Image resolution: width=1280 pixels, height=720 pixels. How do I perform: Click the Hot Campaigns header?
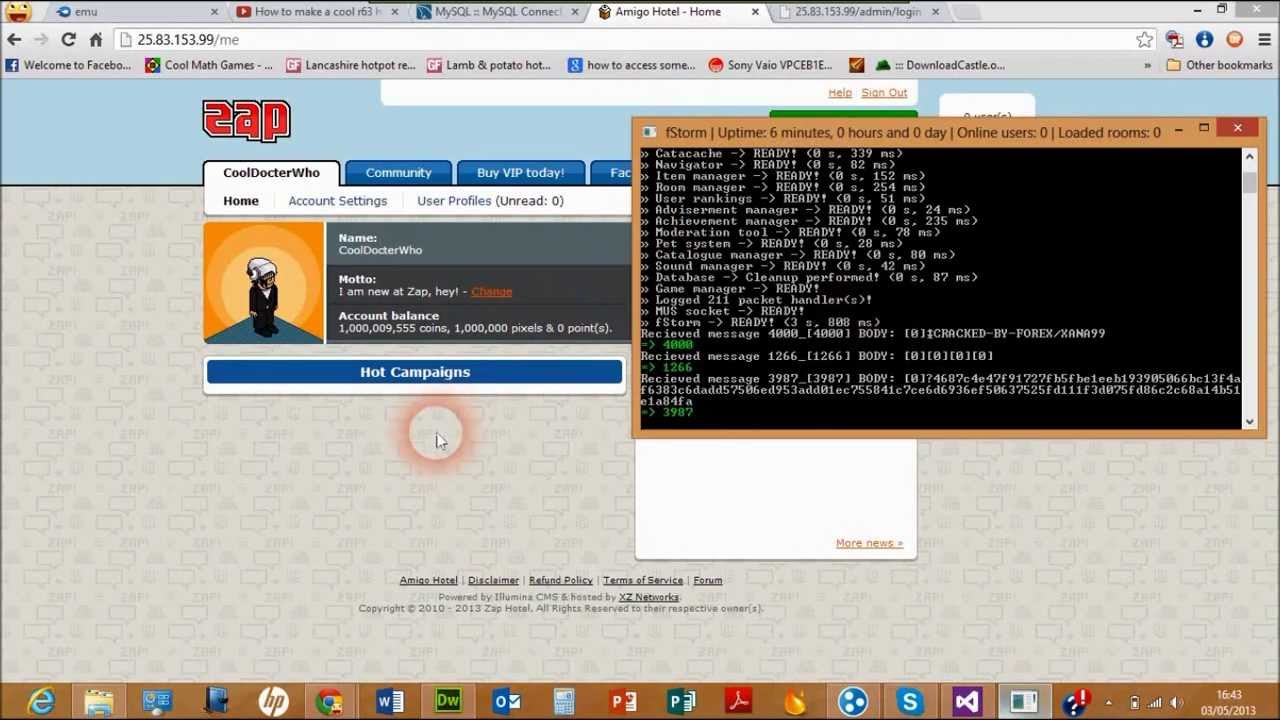coord(414,372)
